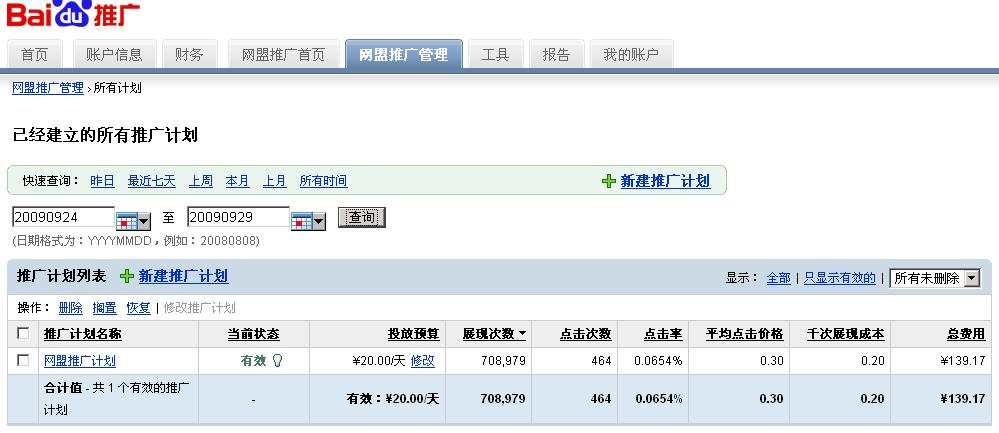The width and height of the screenshot is (999, 433).
Task: Click the start date input field 20090924
Action: click(x=63, y=217)
